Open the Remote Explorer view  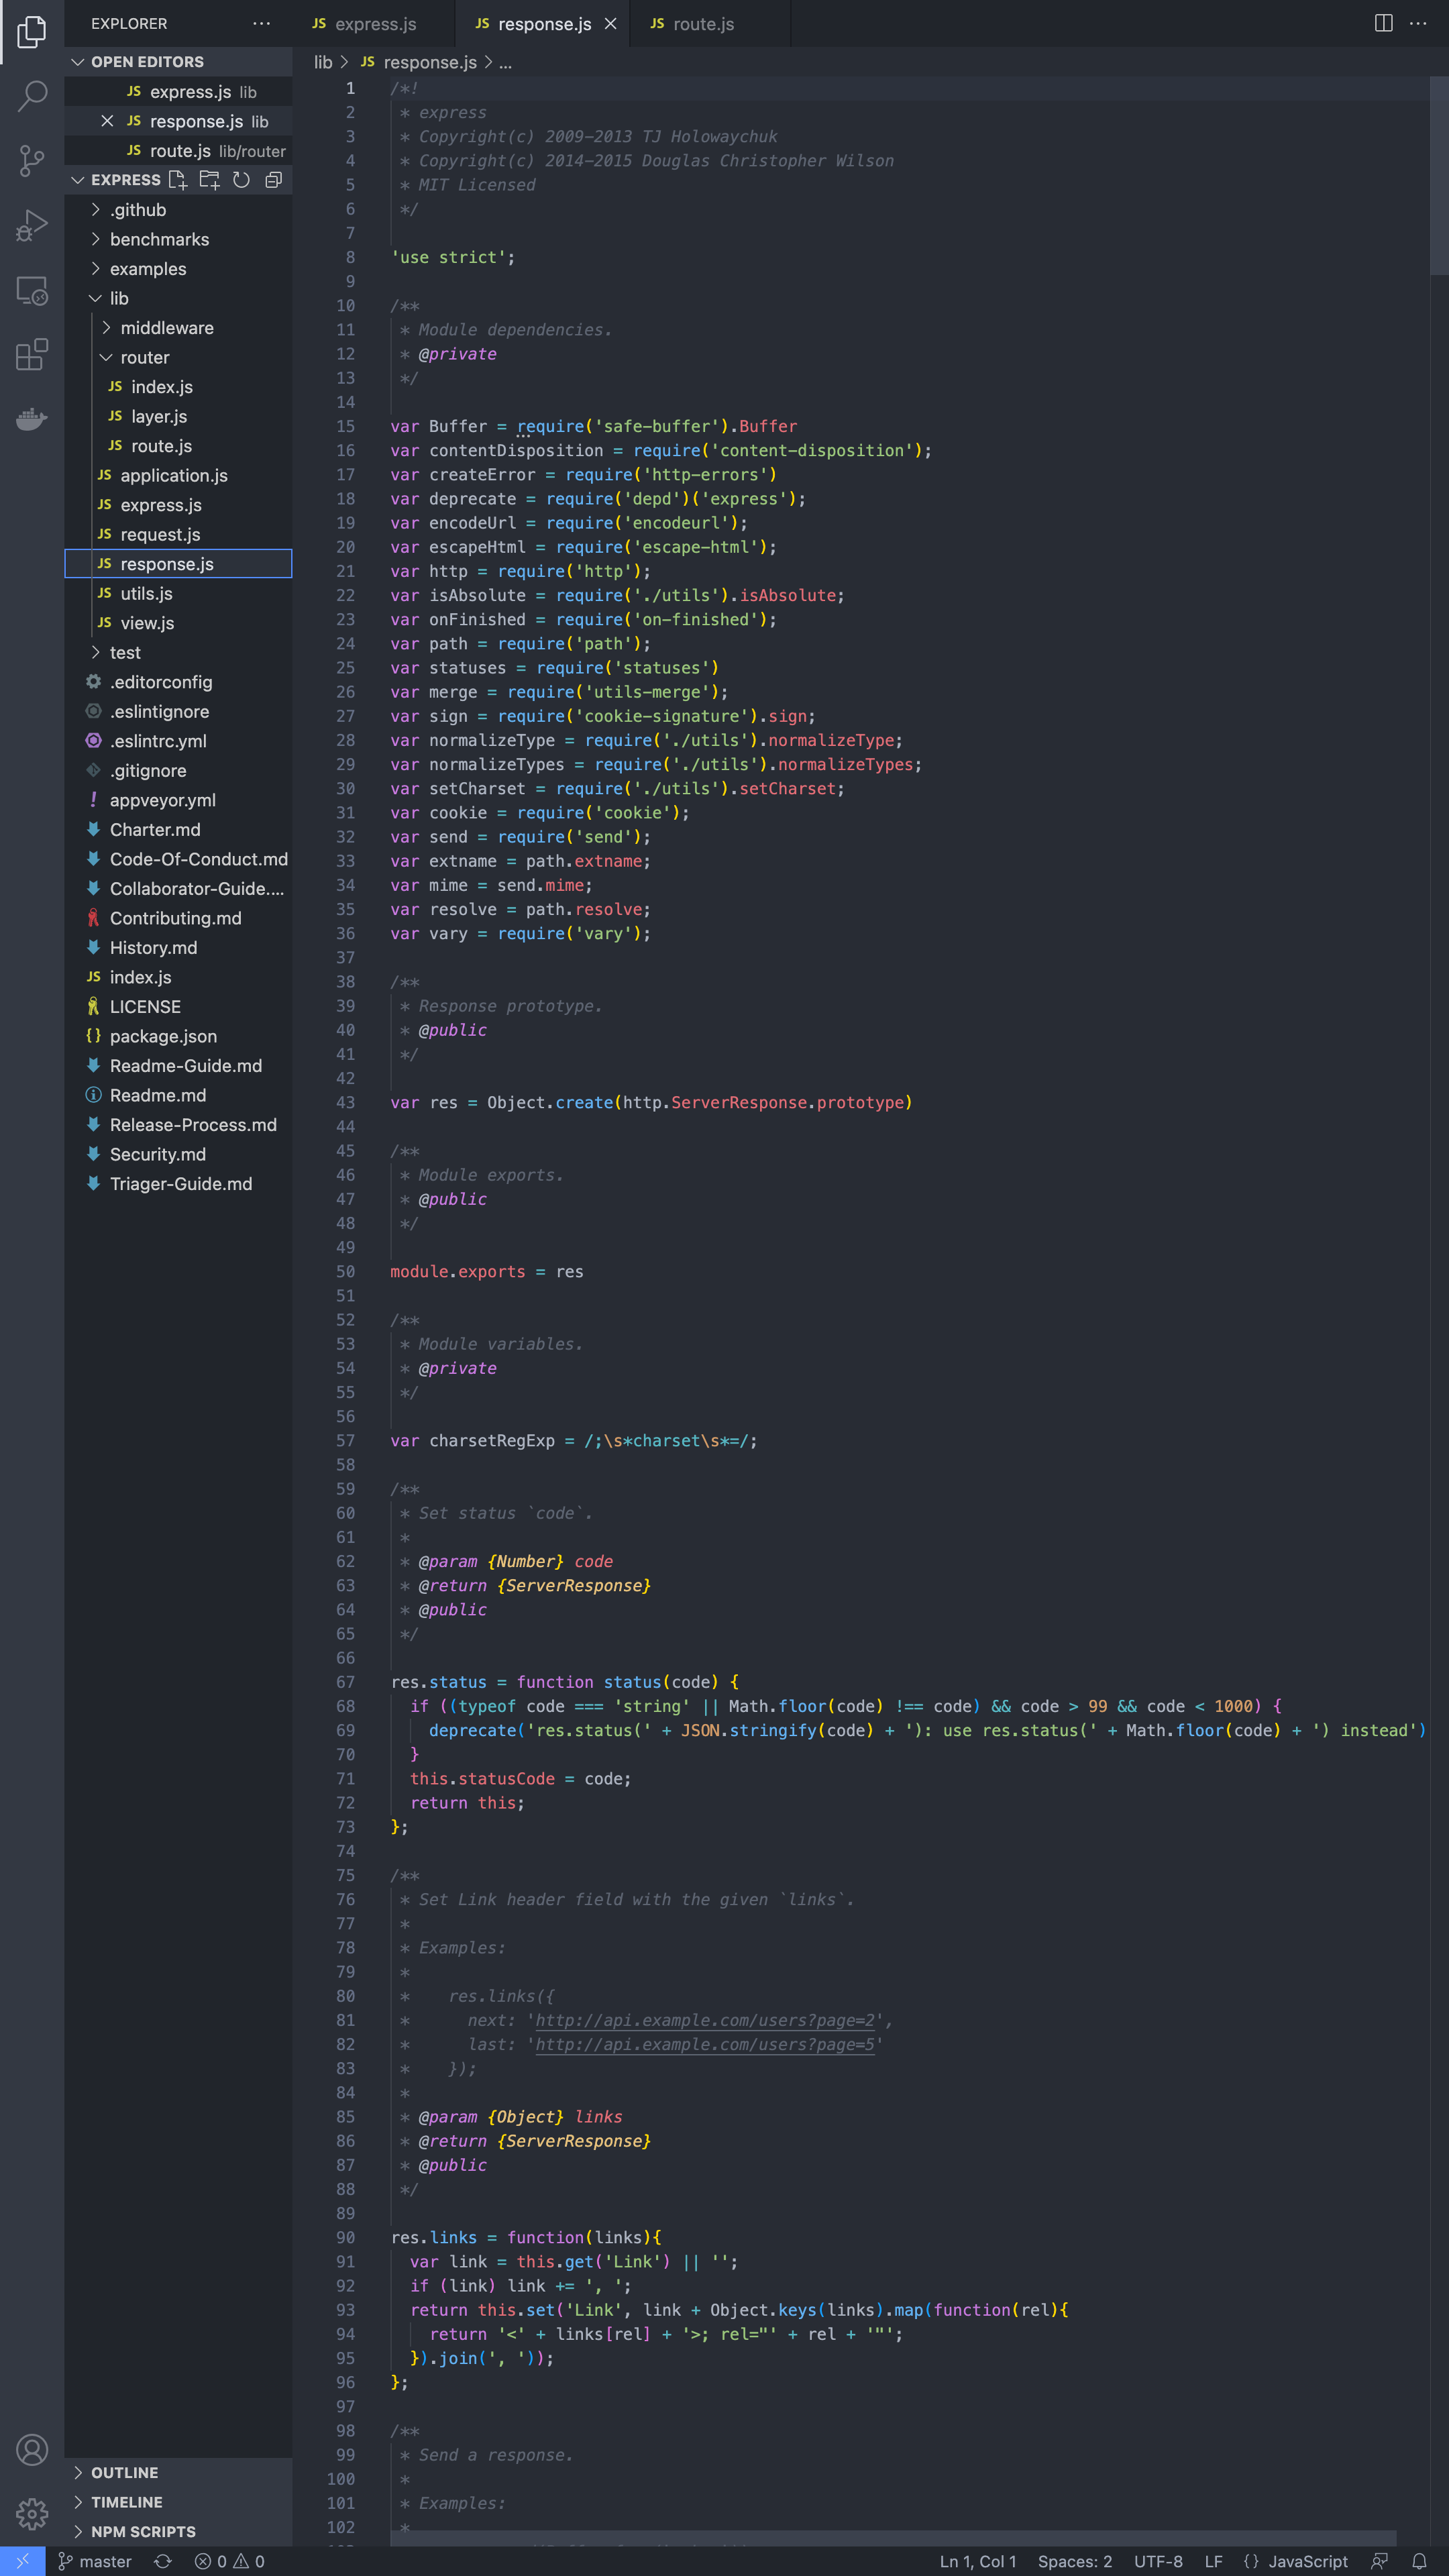[32, 290]
